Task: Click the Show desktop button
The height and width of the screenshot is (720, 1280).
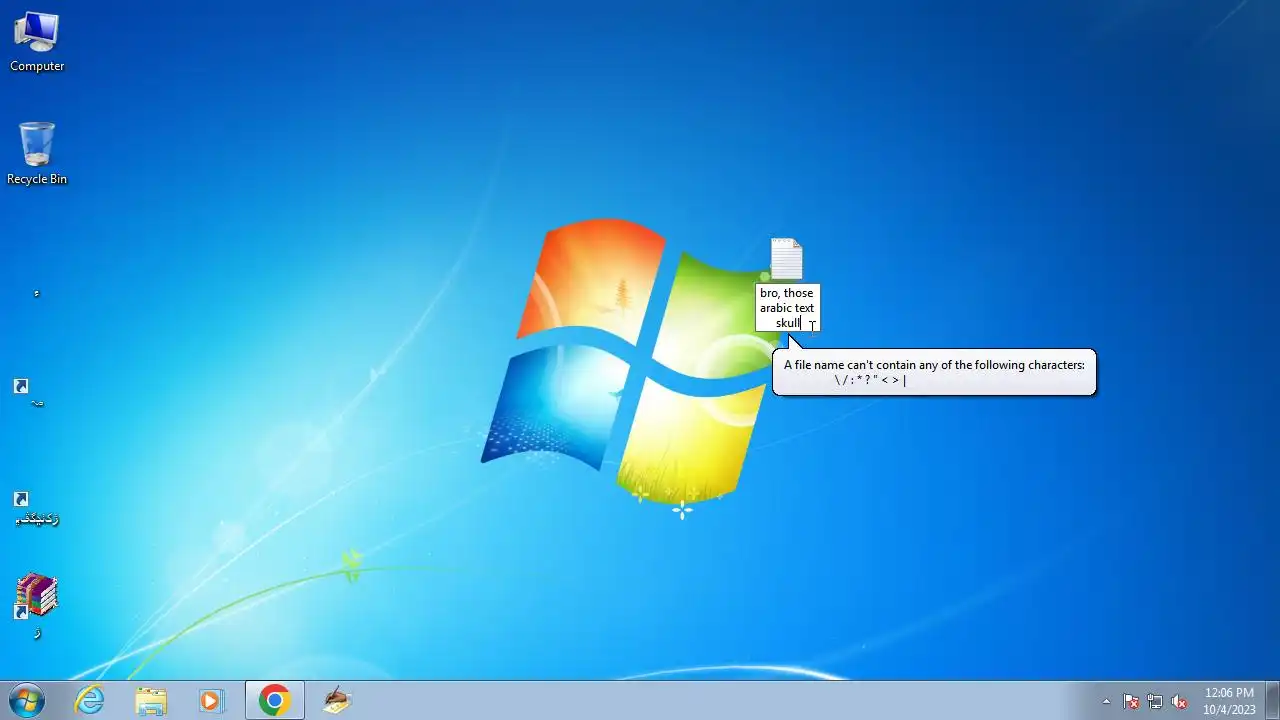Action: (1272, 700)
